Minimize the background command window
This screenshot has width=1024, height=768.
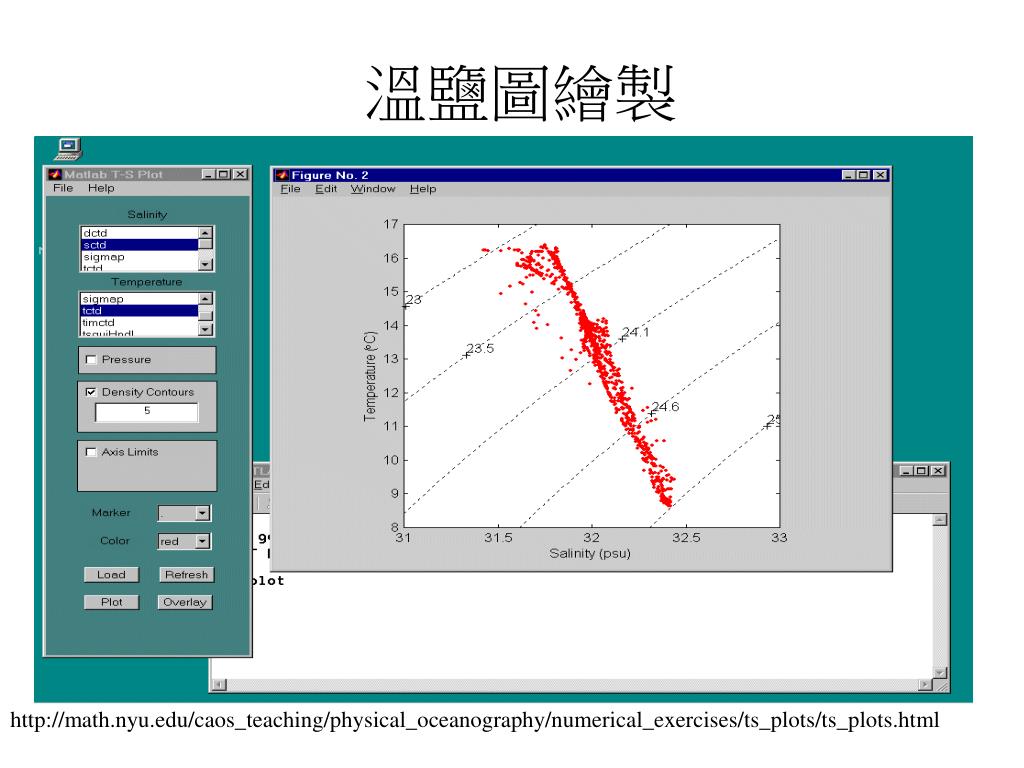[906, 471]
